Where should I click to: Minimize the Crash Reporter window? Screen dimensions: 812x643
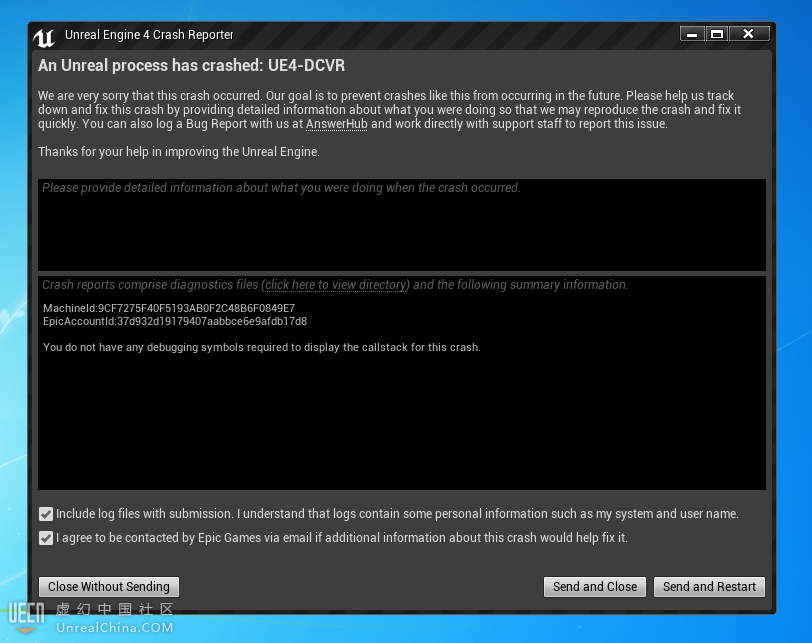(x=692, y=34)
